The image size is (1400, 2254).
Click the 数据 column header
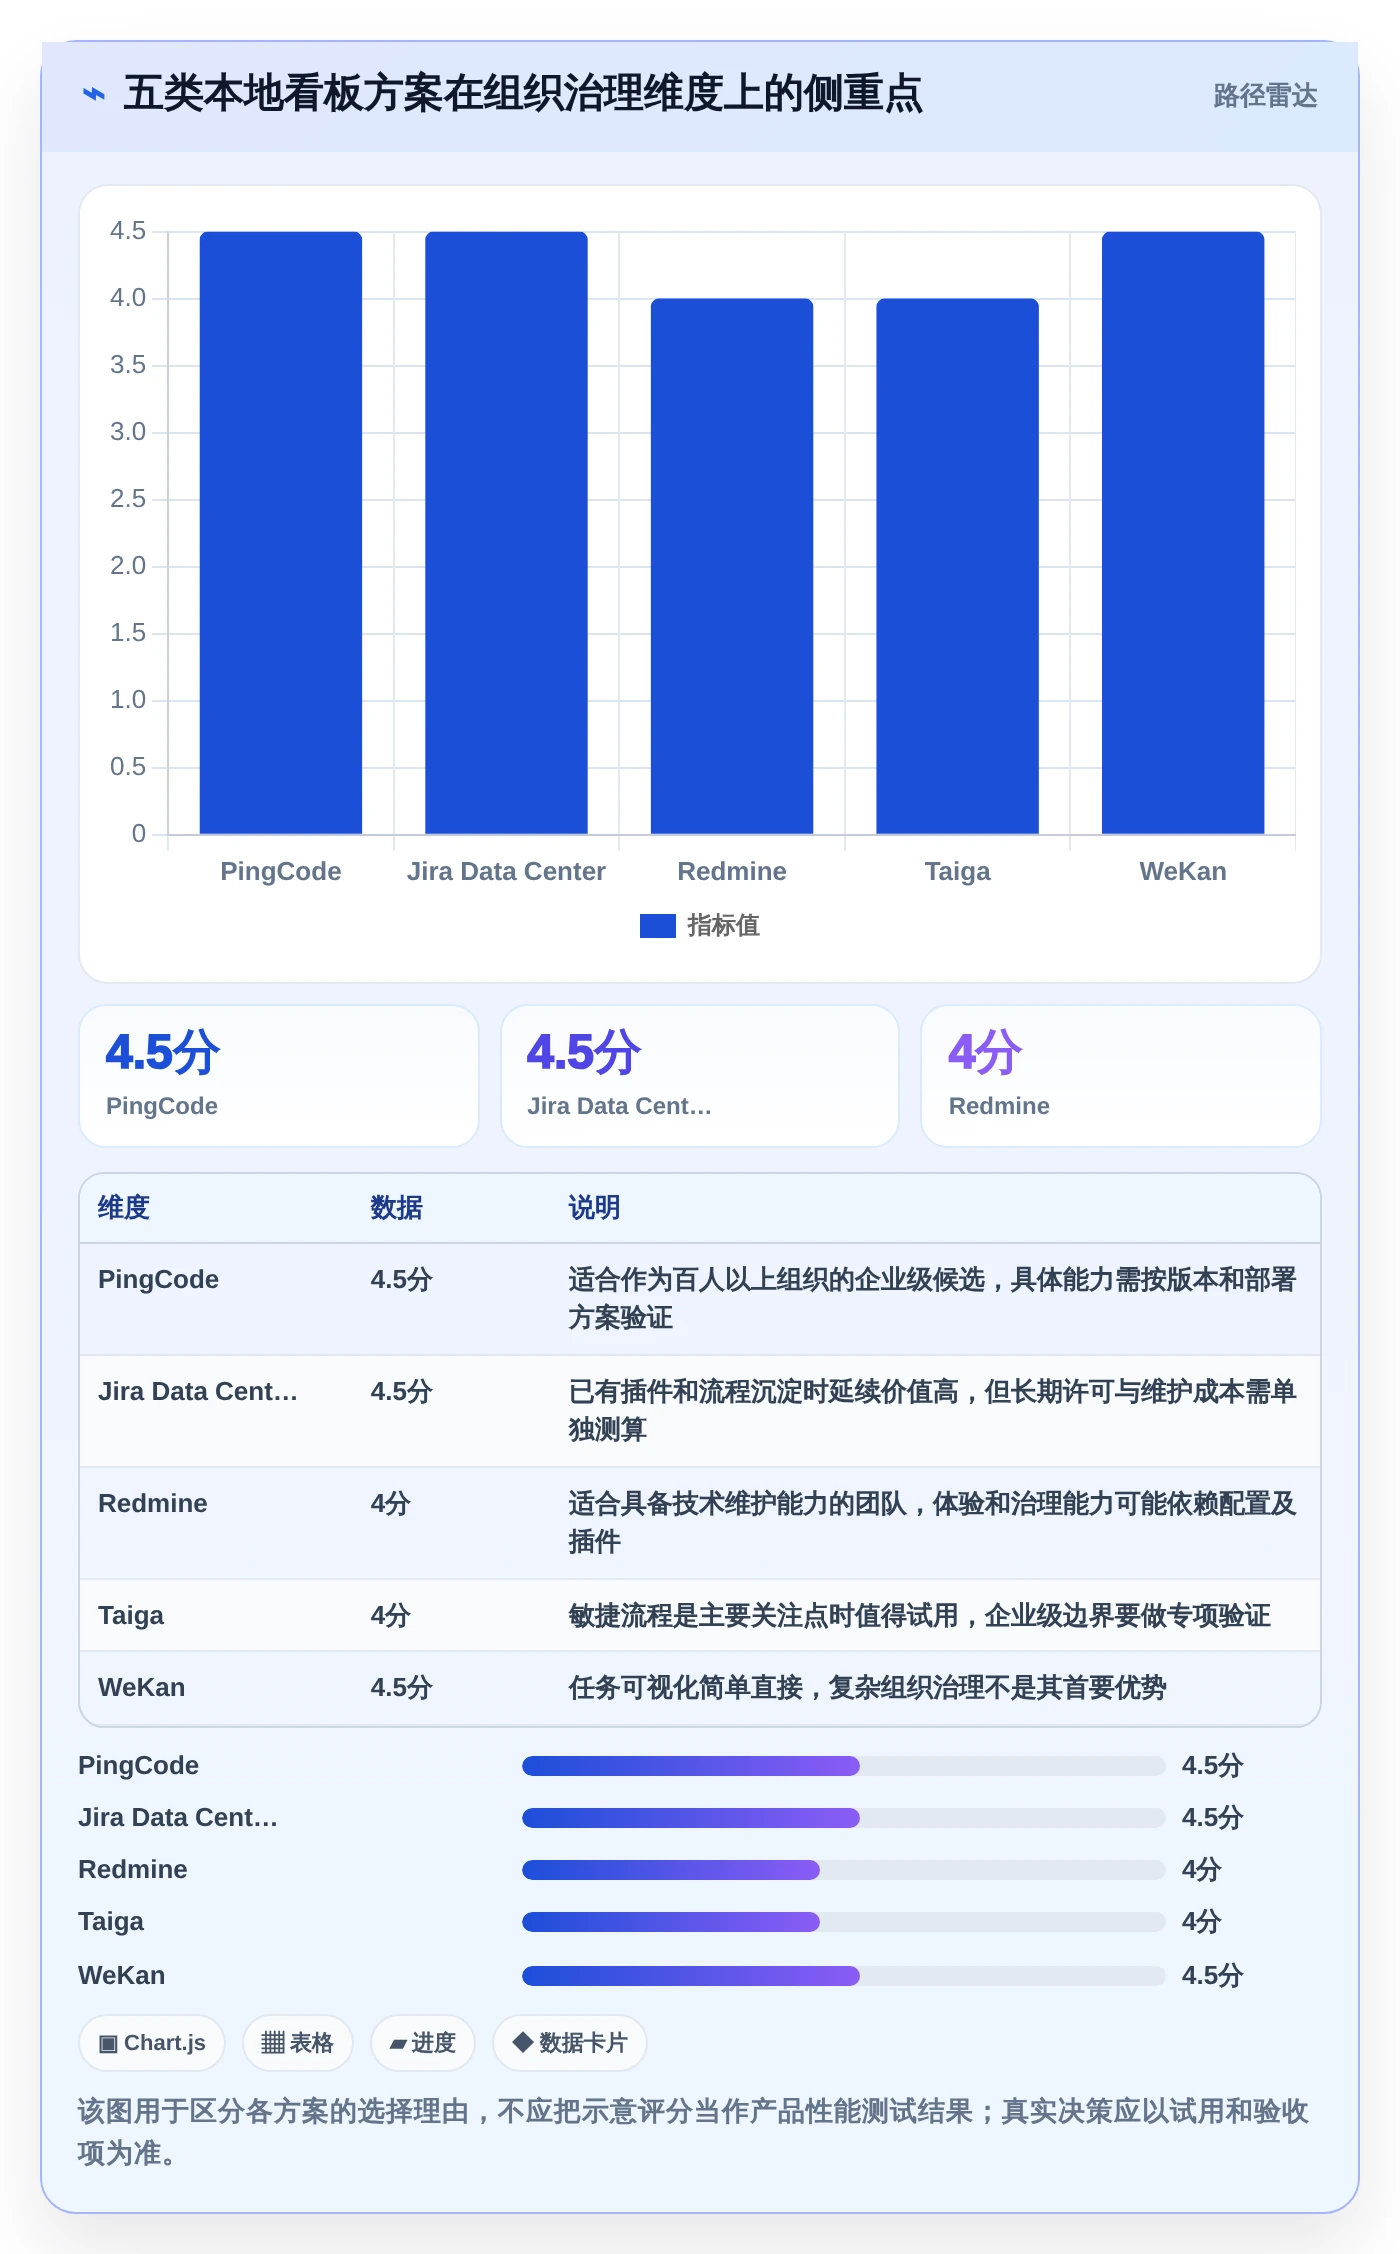coord(396,1208)
